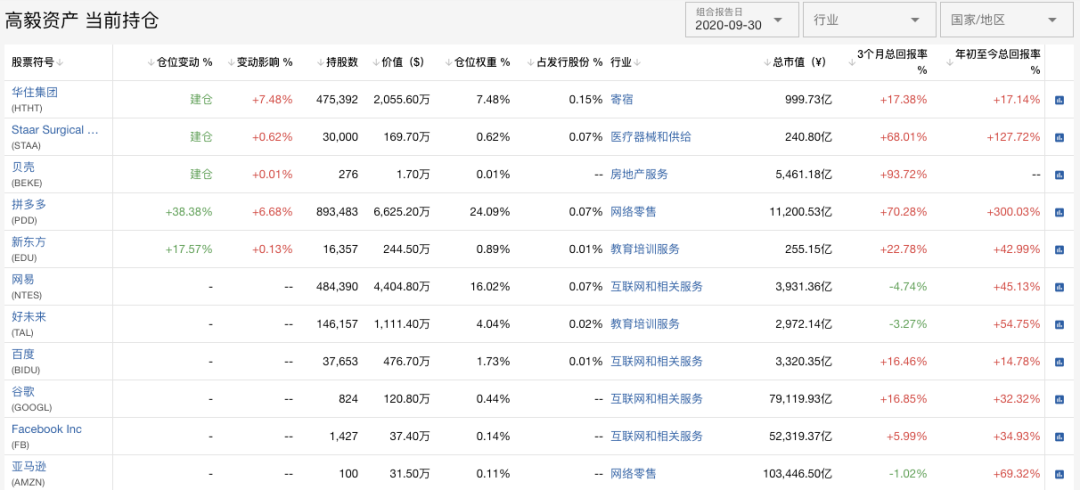The width and height of the screenshot is (1080, 490).
Task: Open Staar Surgical stock link
Action: (x=55, y=130)
